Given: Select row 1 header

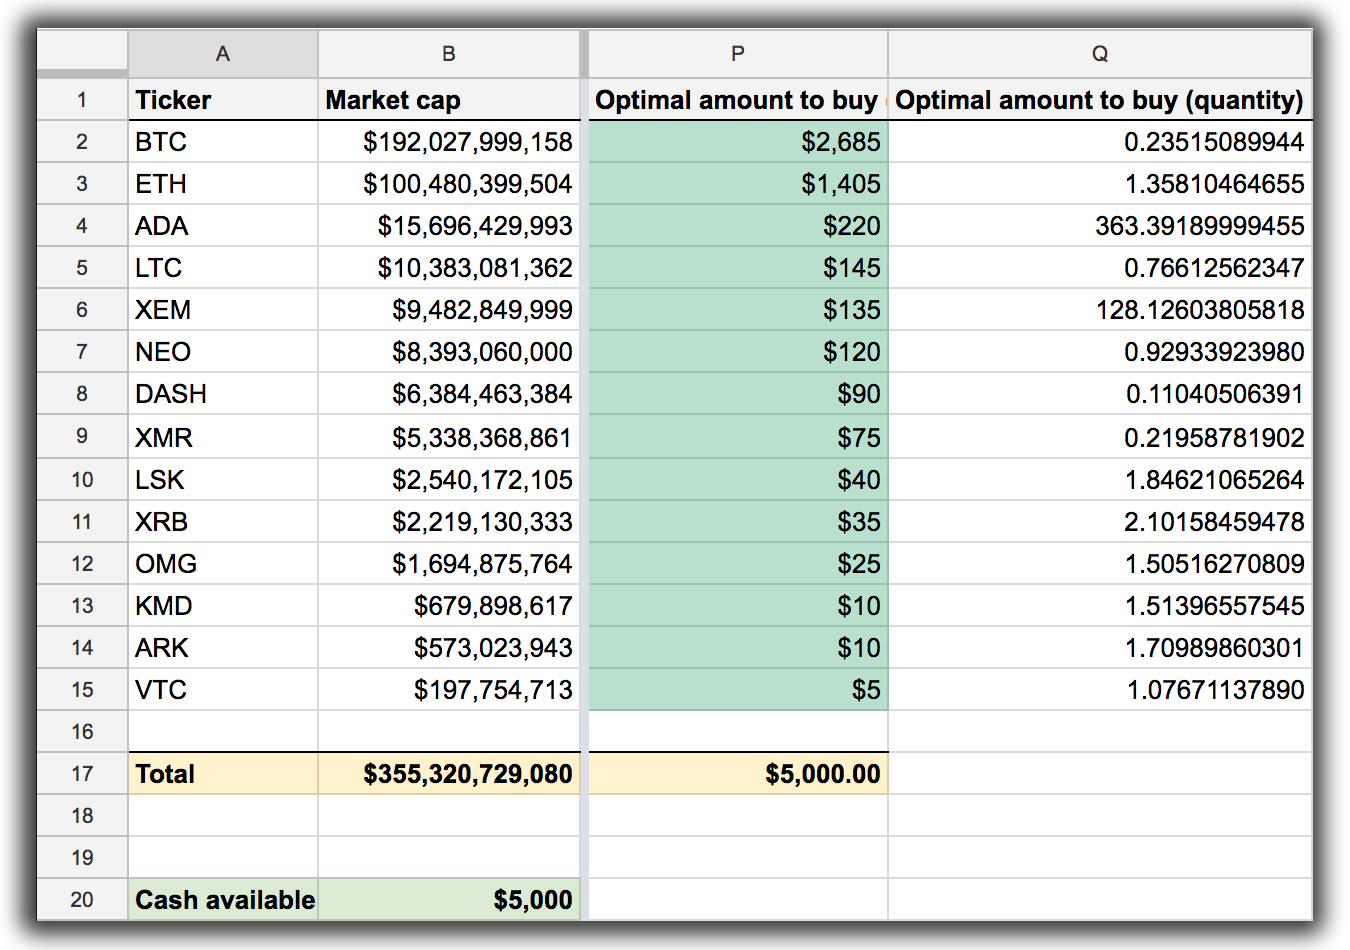Looking at the screenshot, I should (82, 100).
